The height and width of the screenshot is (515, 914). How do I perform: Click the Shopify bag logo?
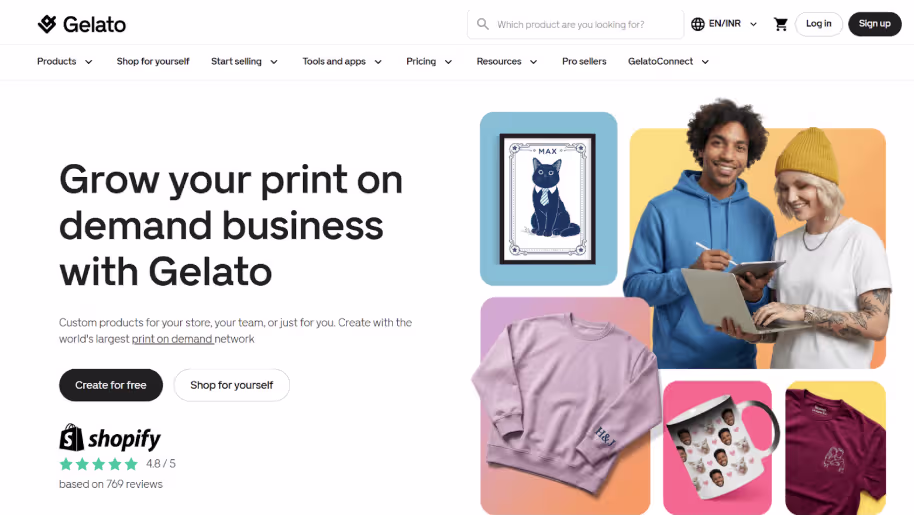(x=72, y=438)
